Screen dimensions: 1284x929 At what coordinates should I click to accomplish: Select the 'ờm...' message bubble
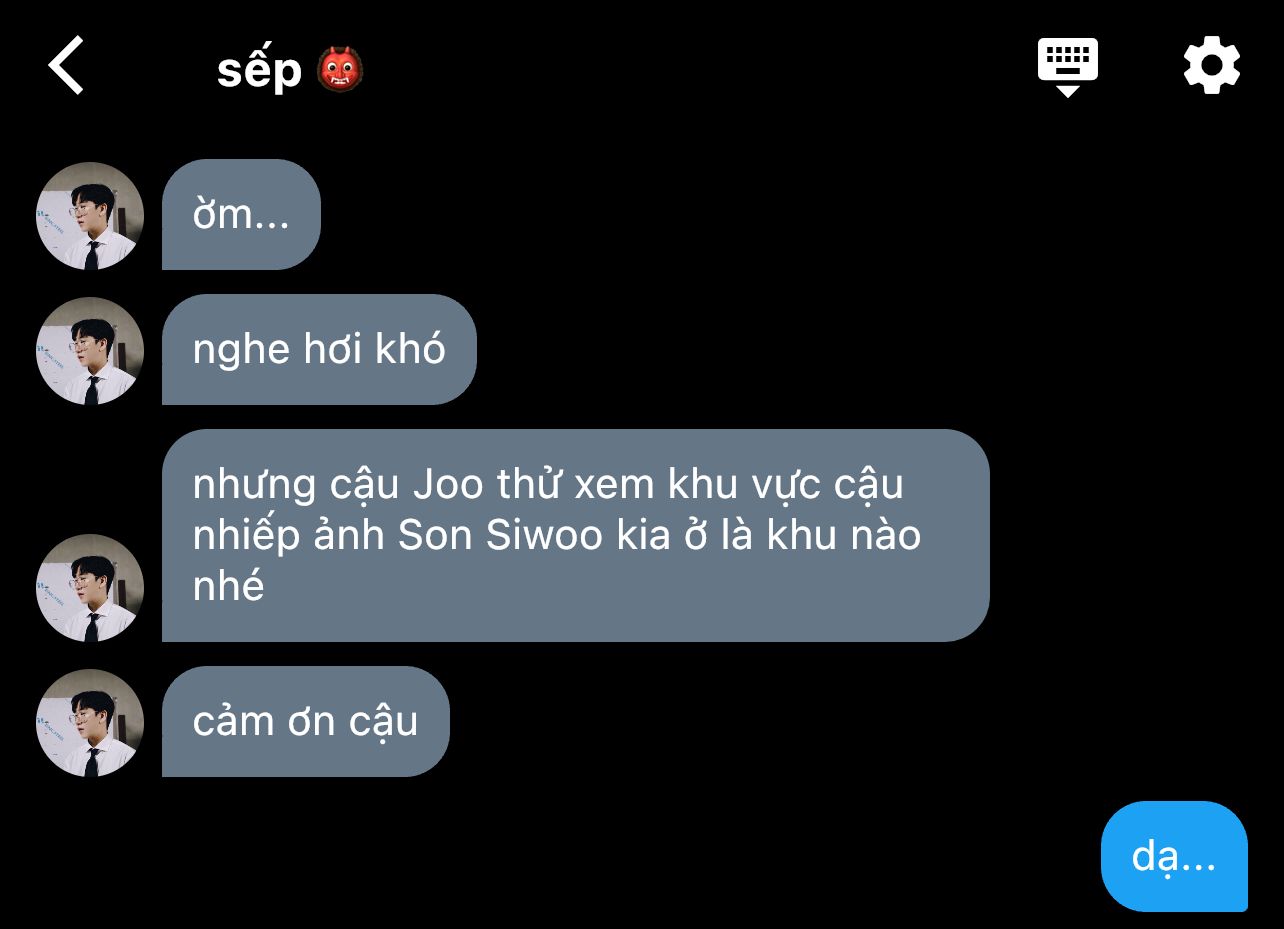click(241, 215)
